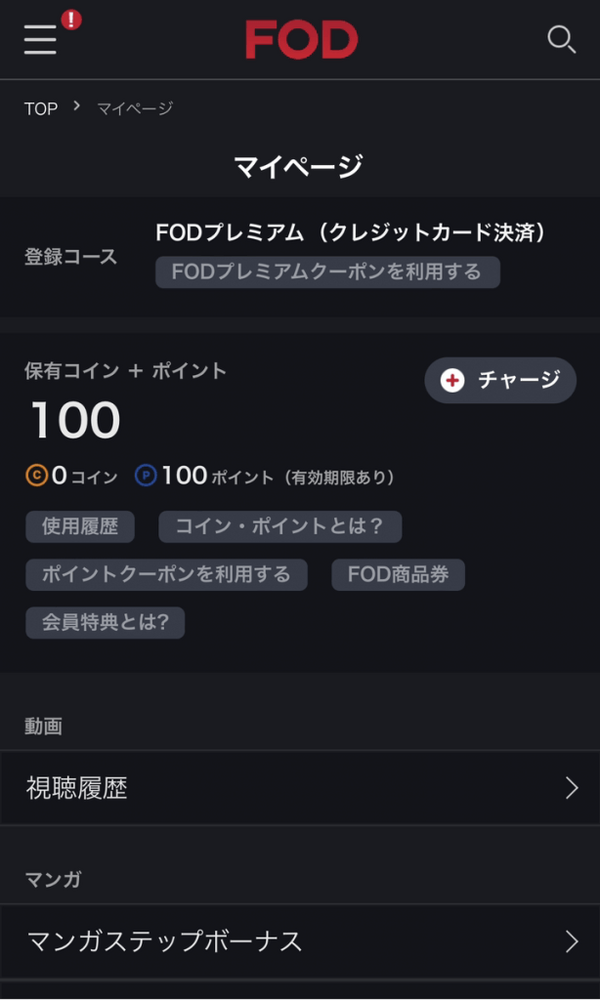The width and height of the screenshot is (600, 1000).
Task: Click the FOD logo in the header
Action: (x=301, y=40)
